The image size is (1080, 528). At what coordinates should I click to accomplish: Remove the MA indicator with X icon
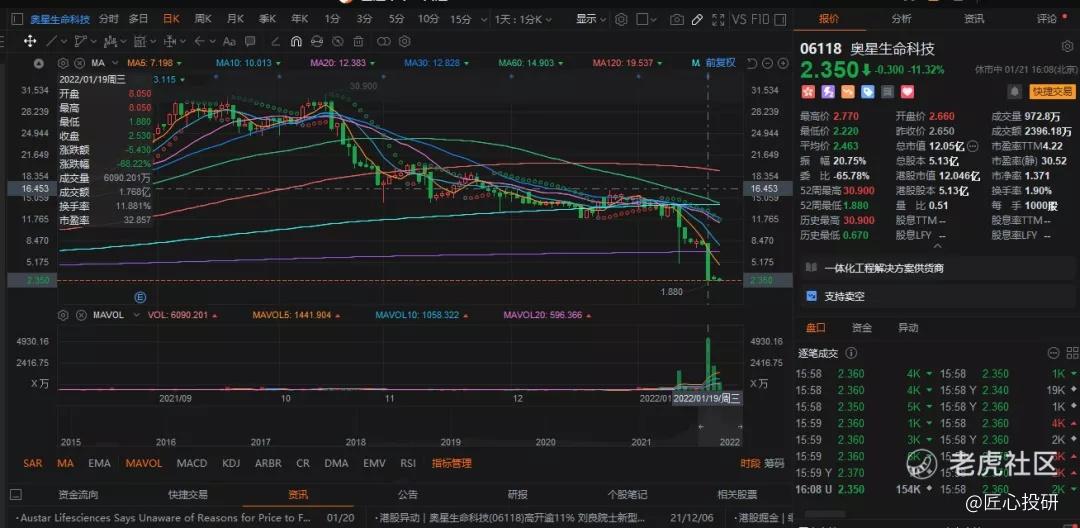coord(80,63)
